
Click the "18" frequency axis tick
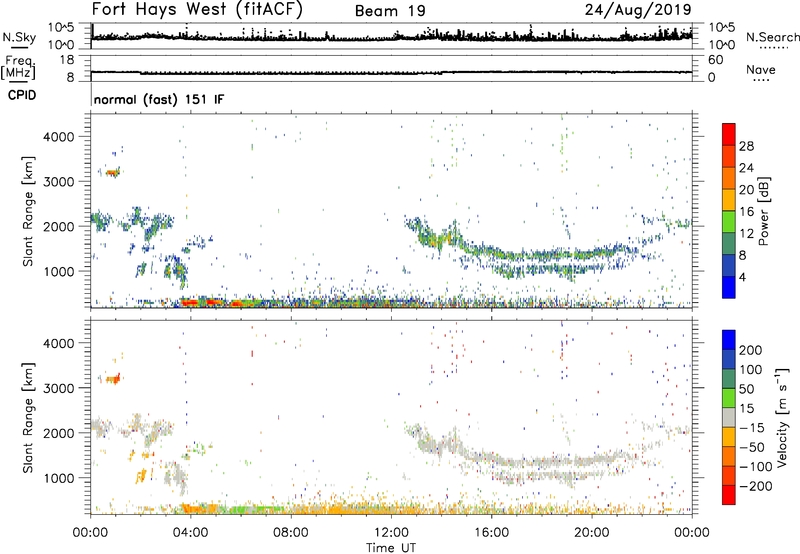[67, 60]
